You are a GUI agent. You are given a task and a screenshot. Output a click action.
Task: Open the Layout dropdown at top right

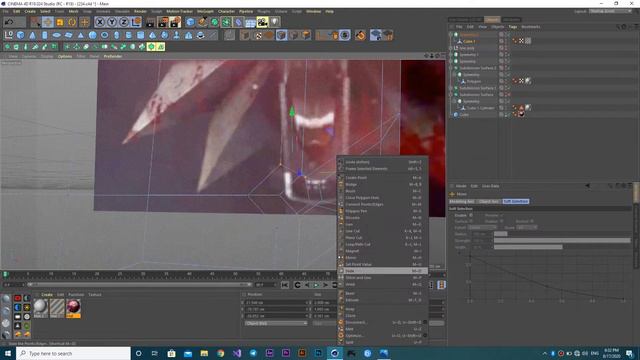(x=610, y=11)
